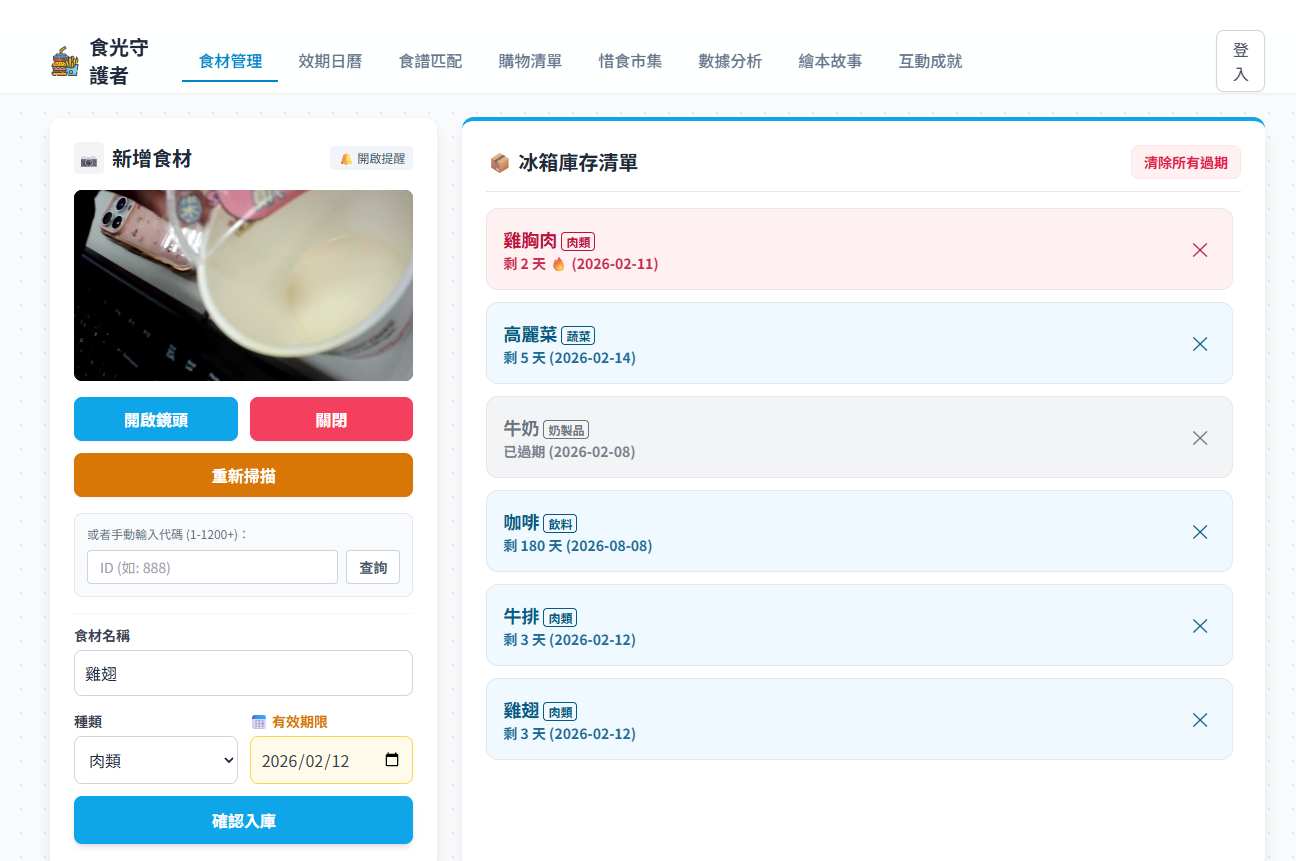Switch to the 效期日曆 tab
This screenshot has width=1296, height=861.
(330, 61)
